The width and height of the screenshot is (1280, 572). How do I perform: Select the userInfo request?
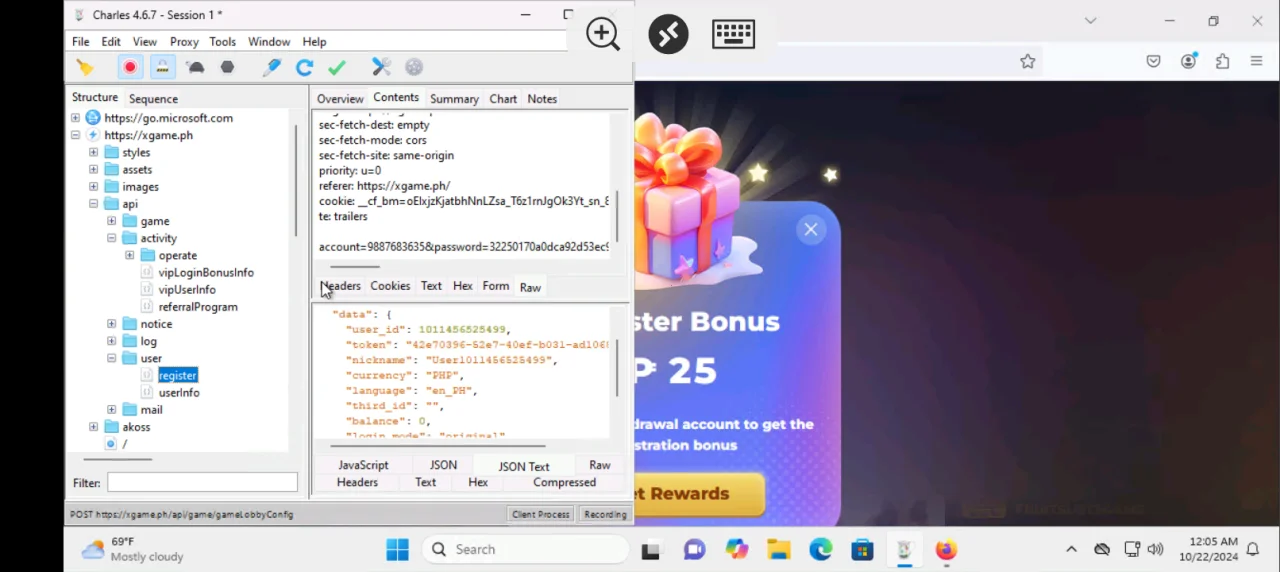(x=179, y=393)
